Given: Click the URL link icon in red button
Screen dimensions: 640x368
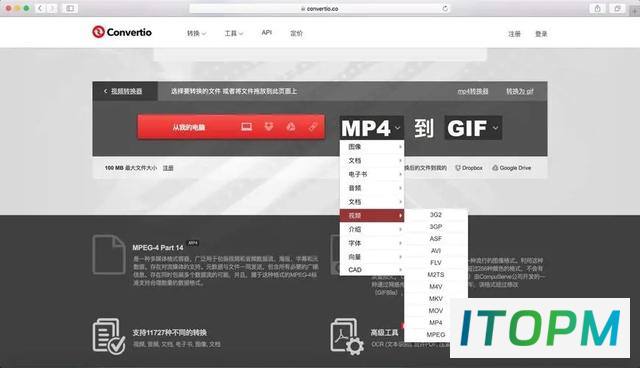Looking at the screenshot, I should pyautogui.click(x=313, y=127).
